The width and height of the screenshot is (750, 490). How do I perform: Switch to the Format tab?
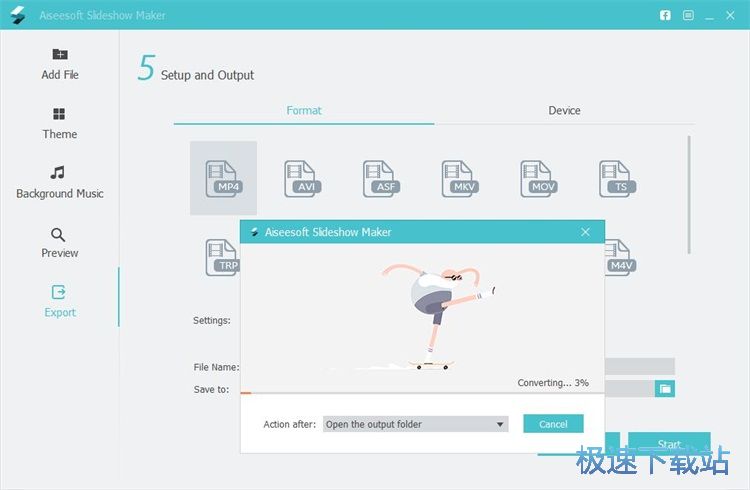pos(304,111)
